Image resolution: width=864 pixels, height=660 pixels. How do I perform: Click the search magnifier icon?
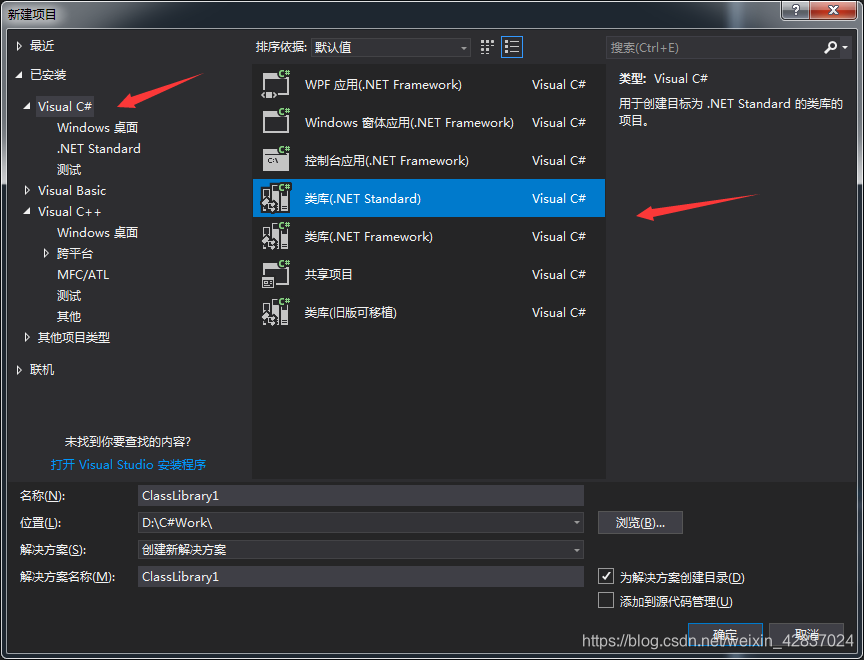(x=830, y=47)
